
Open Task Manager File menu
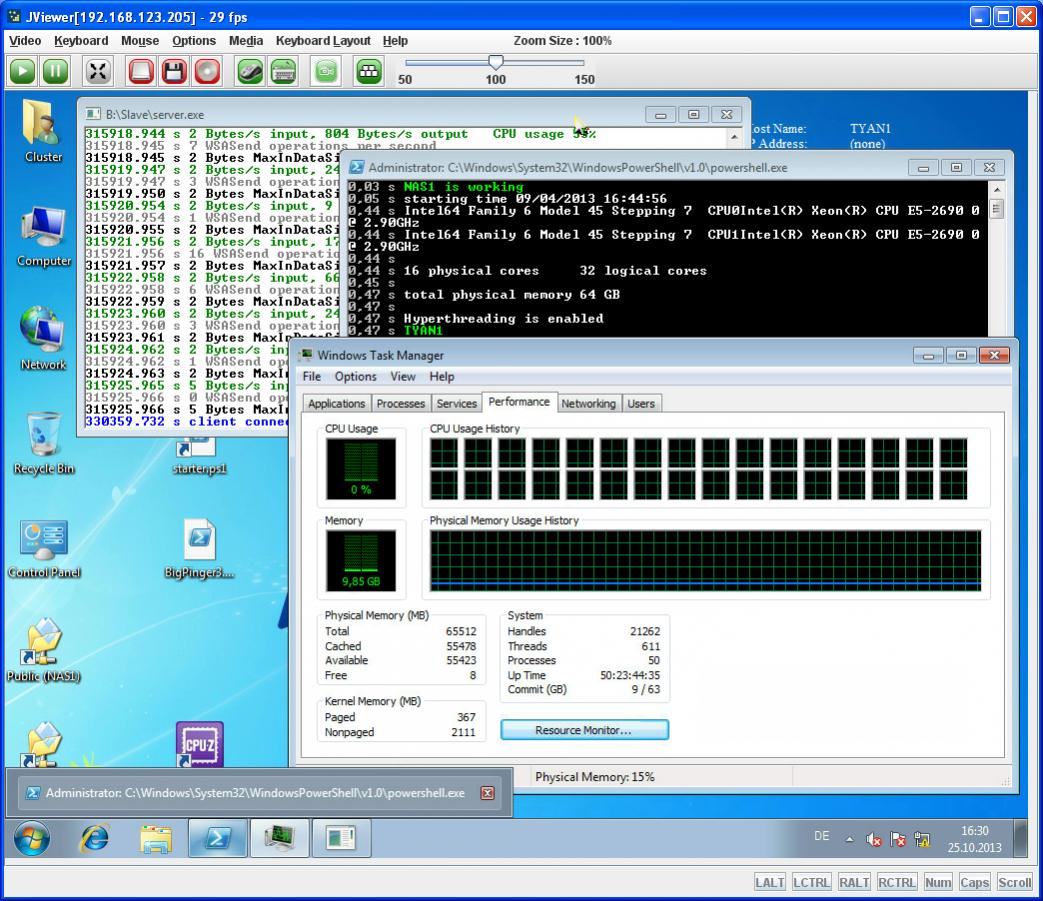pyautogui.click(x=312, y=376)
